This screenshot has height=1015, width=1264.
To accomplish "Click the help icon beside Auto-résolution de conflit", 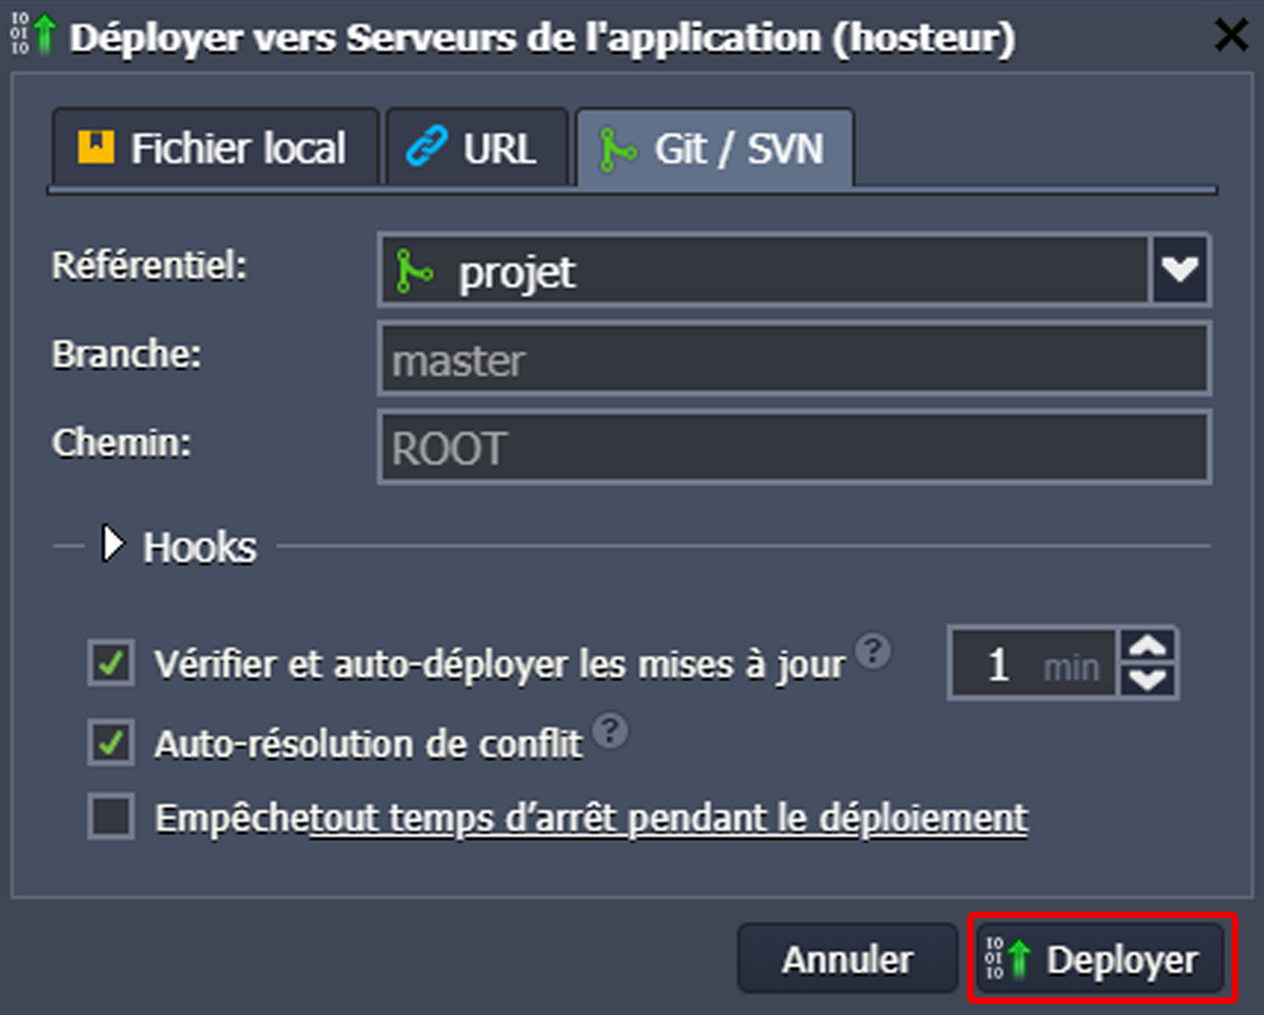I will click(610, 731).
